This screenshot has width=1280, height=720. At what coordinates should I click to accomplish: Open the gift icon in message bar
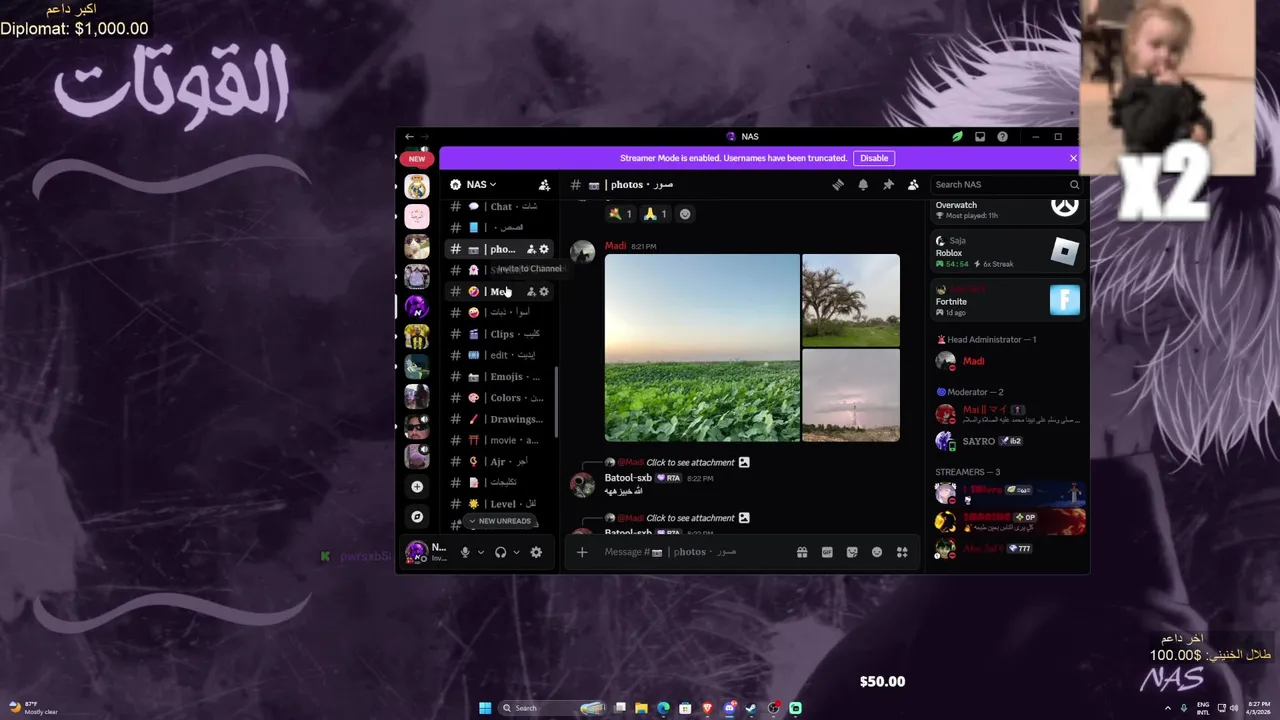tap(802, 552)
